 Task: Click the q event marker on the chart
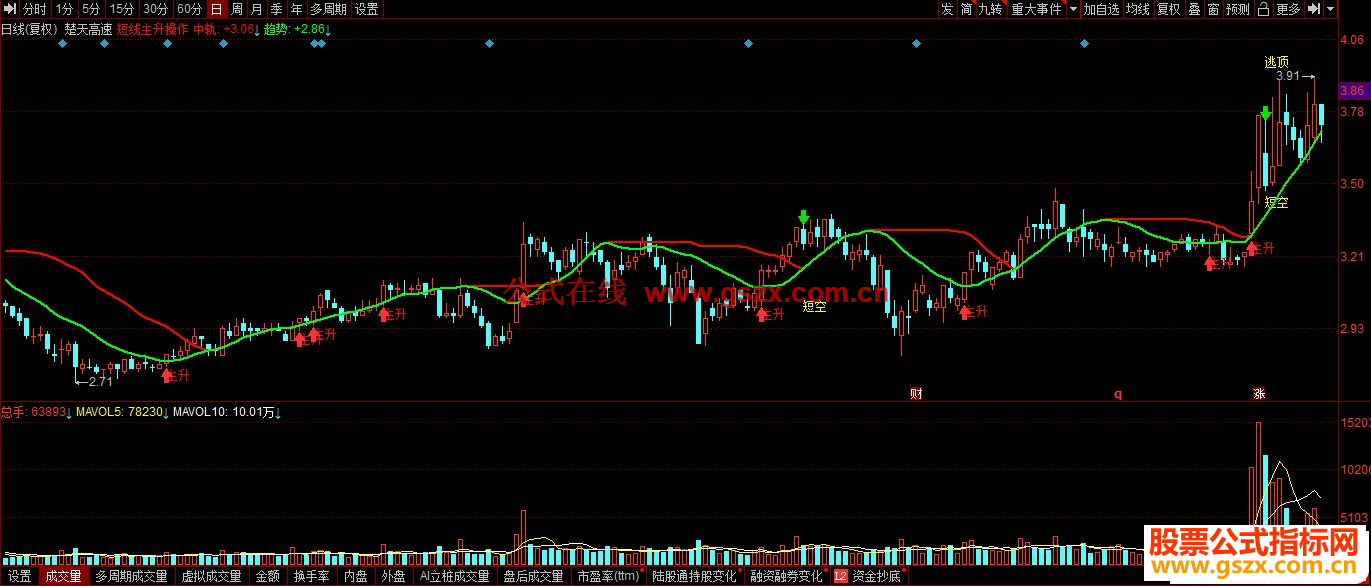[1118, 393]
